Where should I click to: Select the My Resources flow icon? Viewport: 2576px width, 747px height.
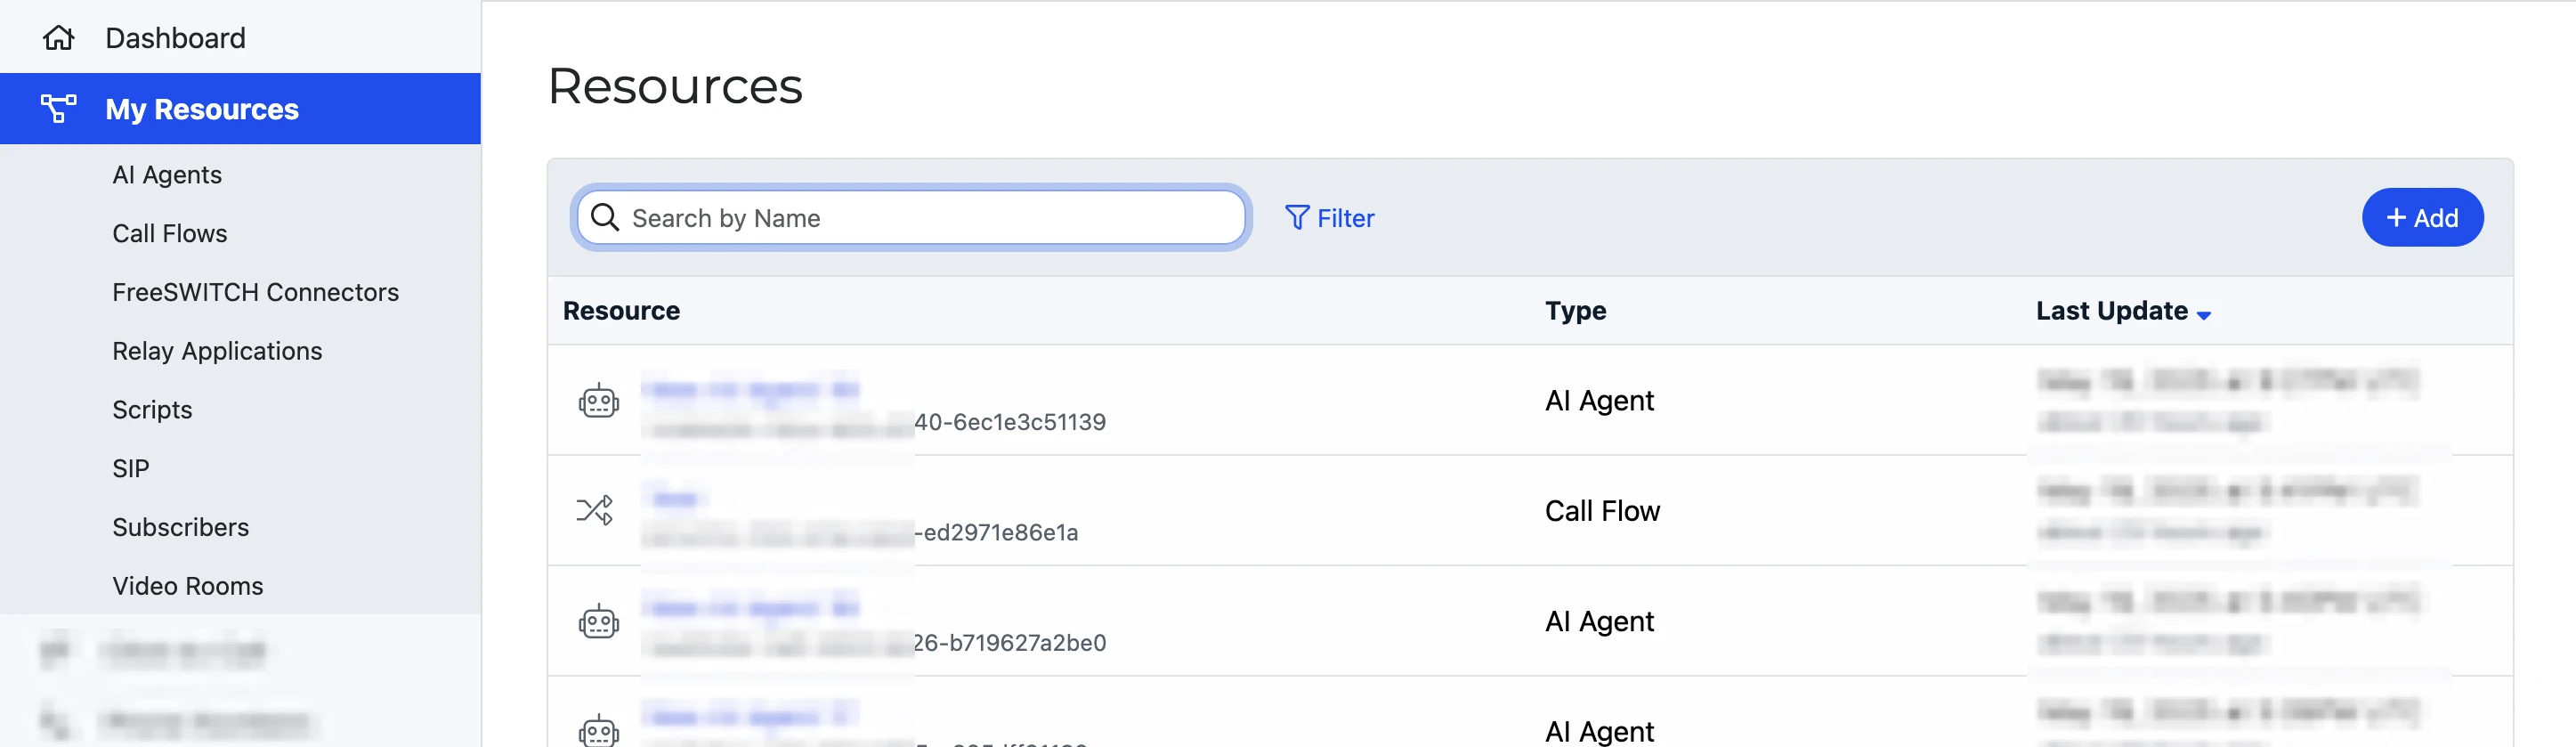pos(59,108)
